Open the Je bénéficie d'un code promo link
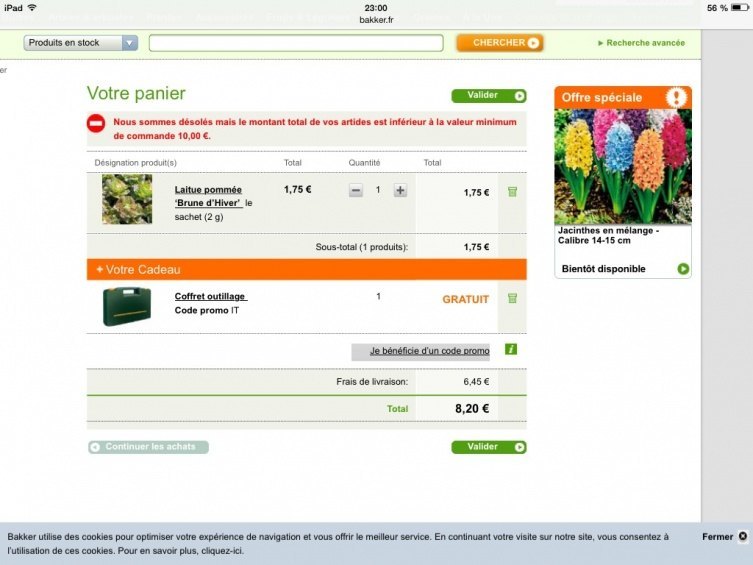Image resolution: width=753 pixels, height=565 pixels. [x=429, y=351]
